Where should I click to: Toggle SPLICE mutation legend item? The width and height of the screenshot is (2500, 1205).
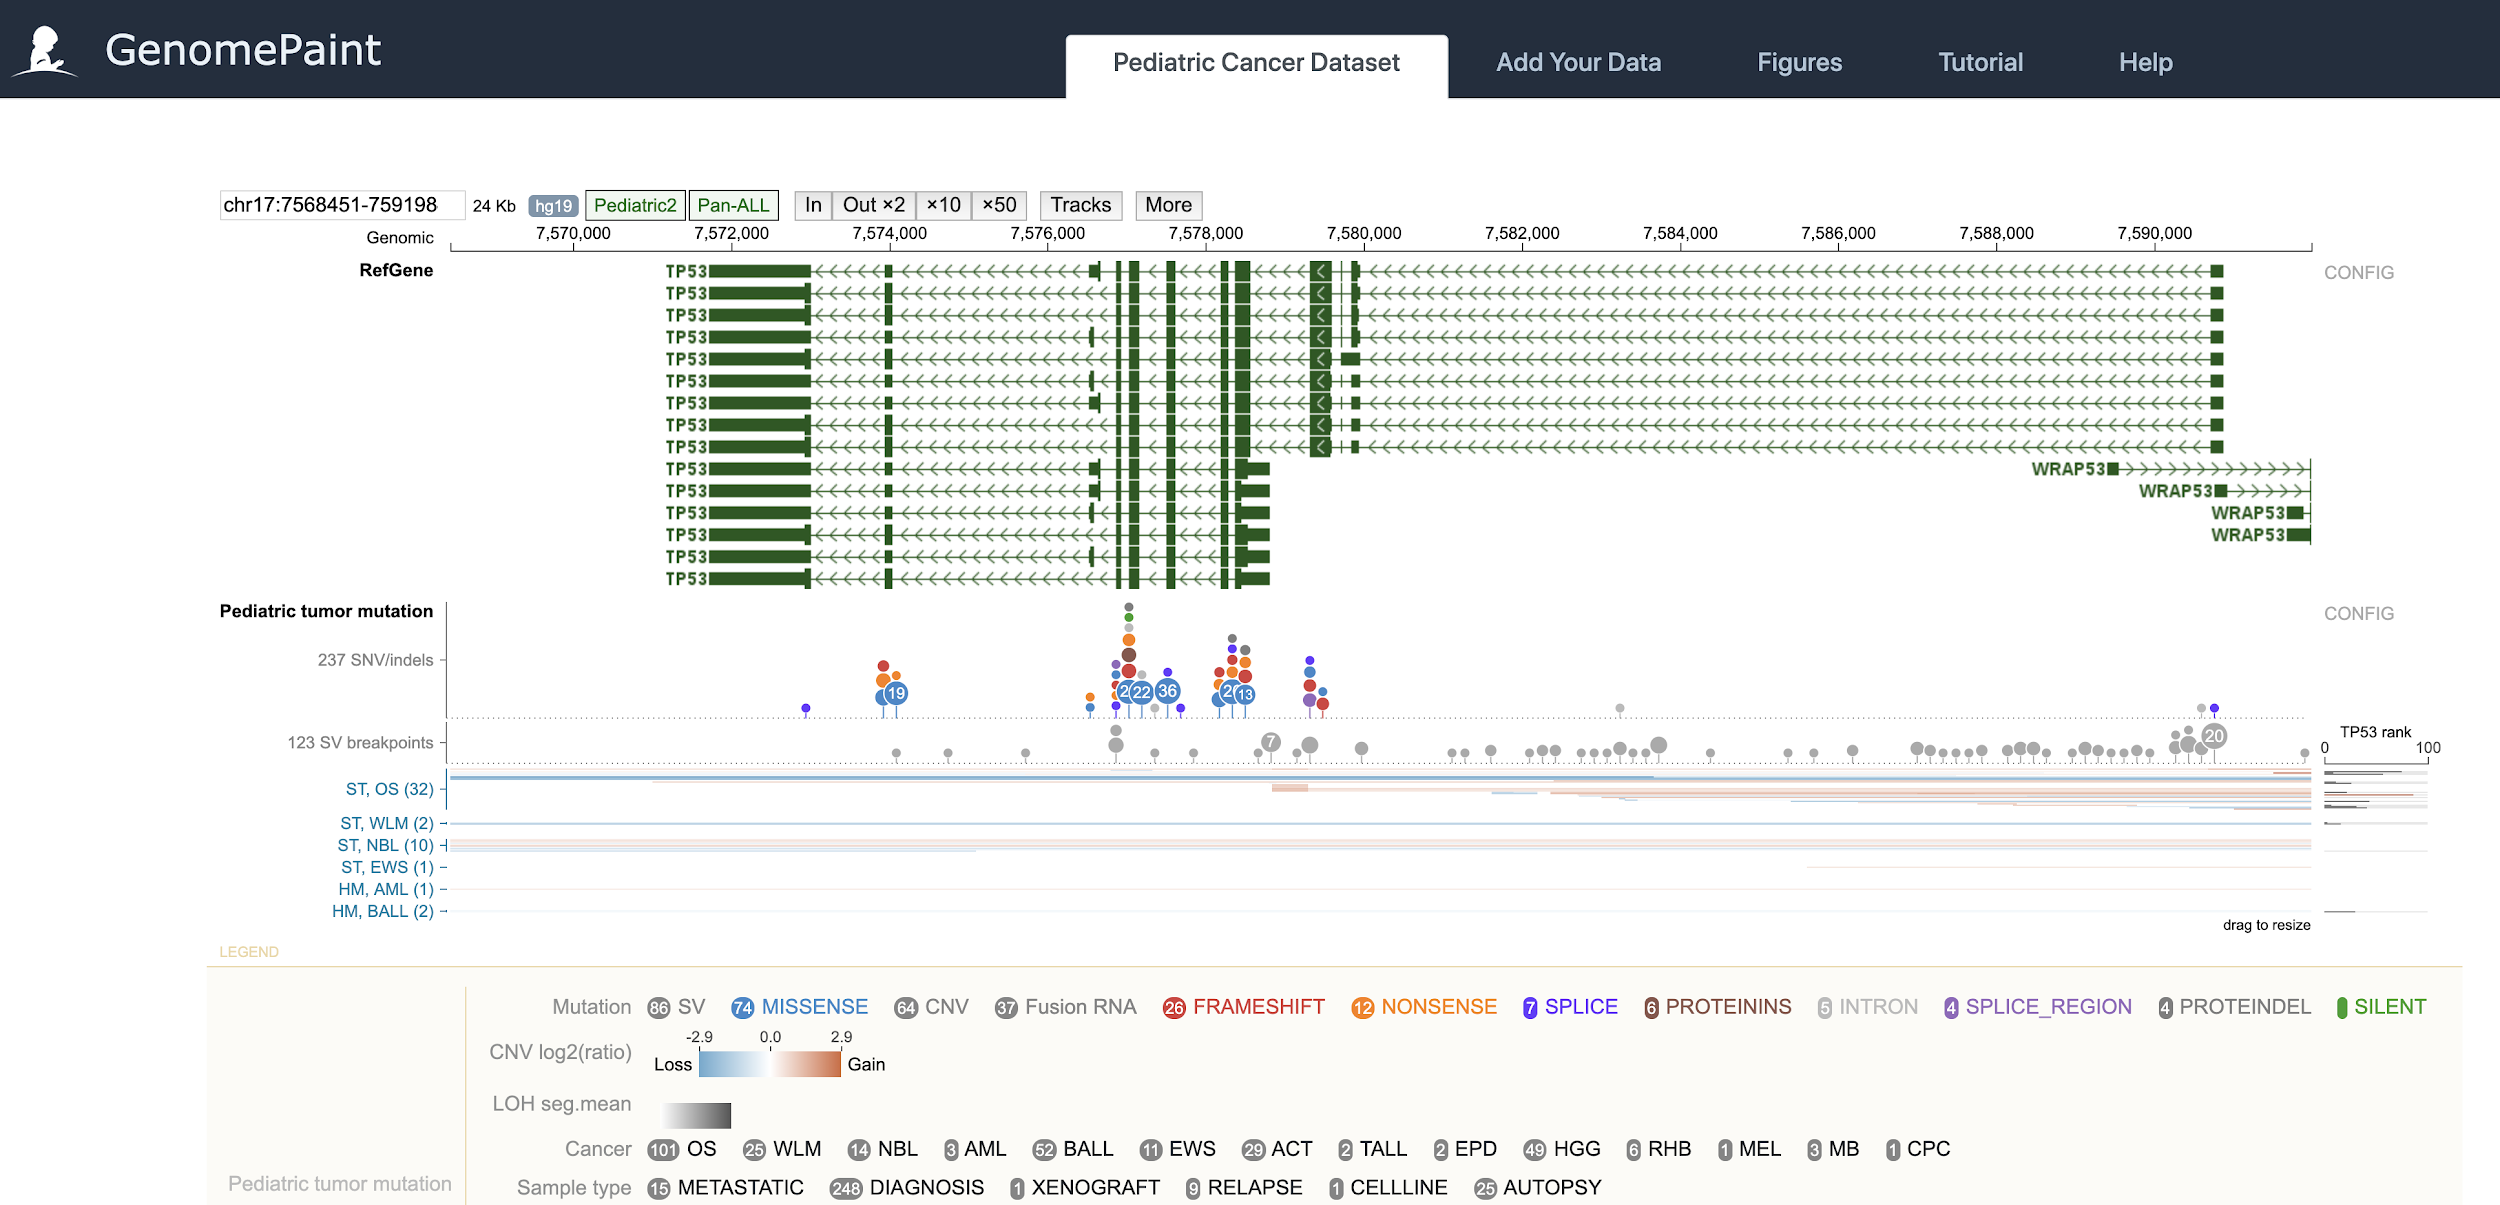point(1570,1007)
